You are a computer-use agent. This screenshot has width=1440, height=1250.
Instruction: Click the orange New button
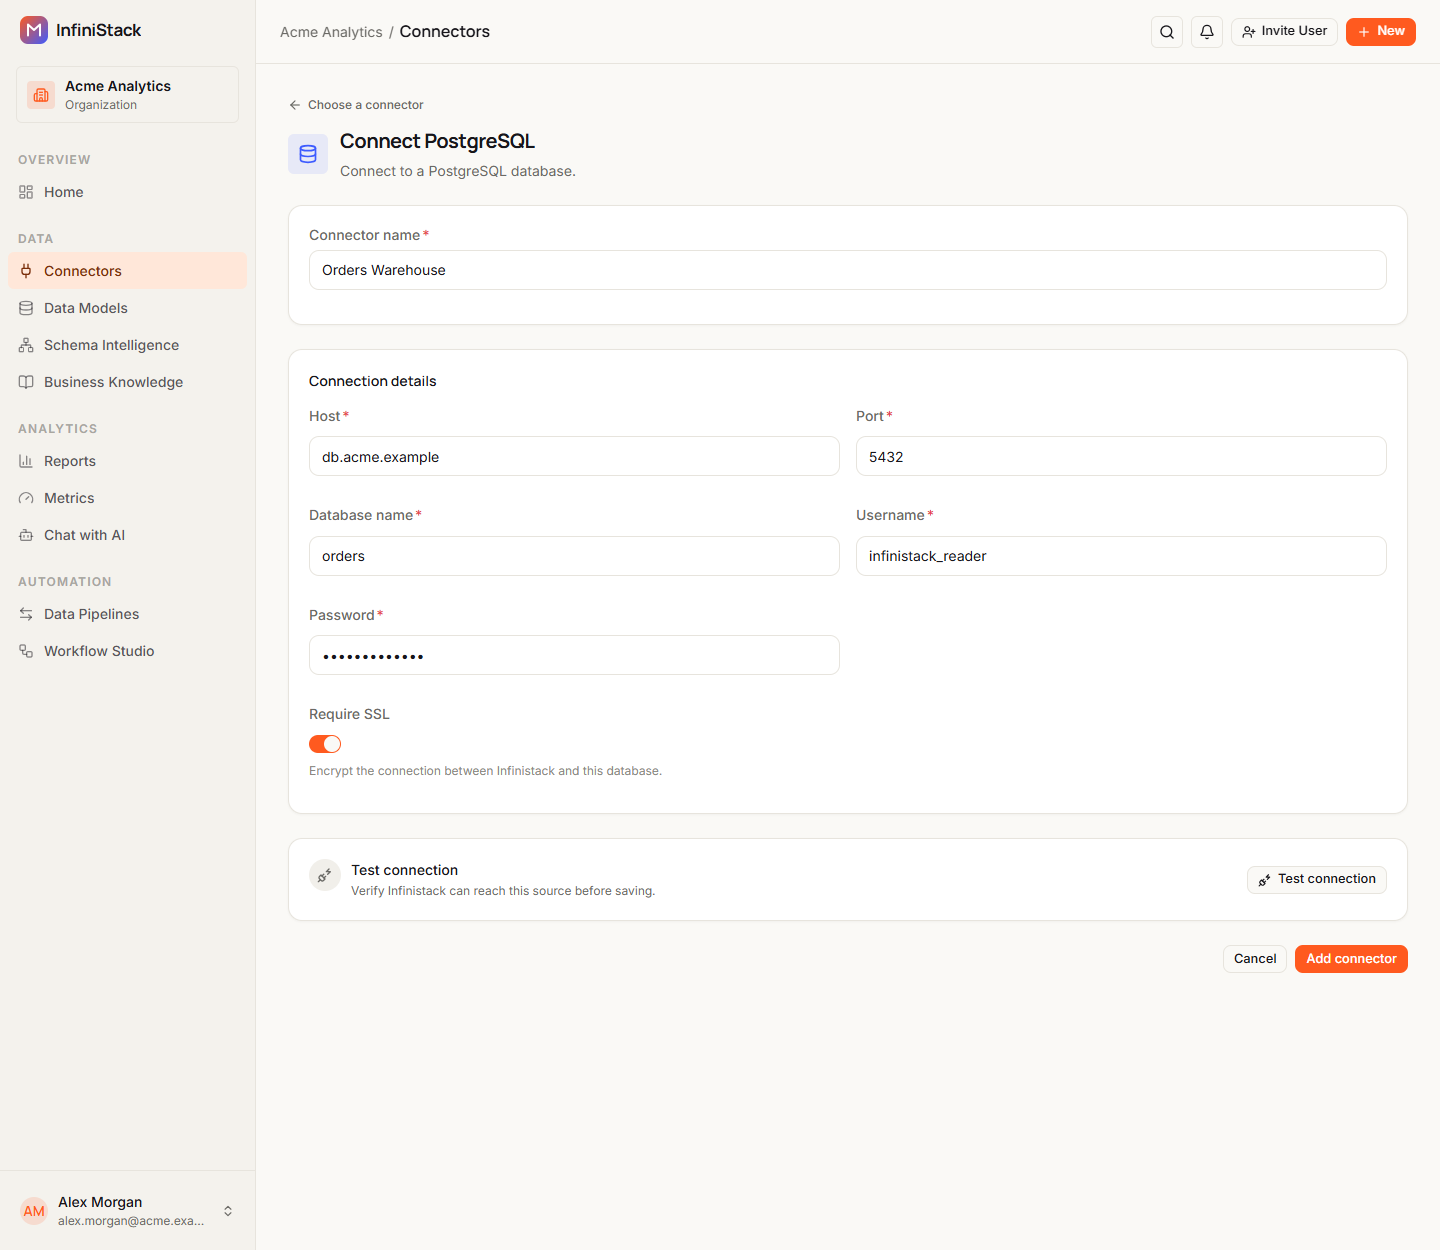click(1381, 32)
